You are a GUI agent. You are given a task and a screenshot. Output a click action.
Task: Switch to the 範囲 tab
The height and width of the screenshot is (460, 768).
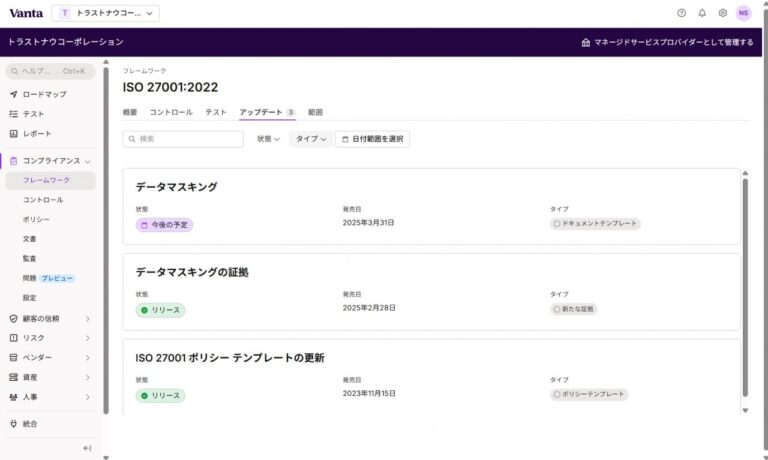[315, 112]
